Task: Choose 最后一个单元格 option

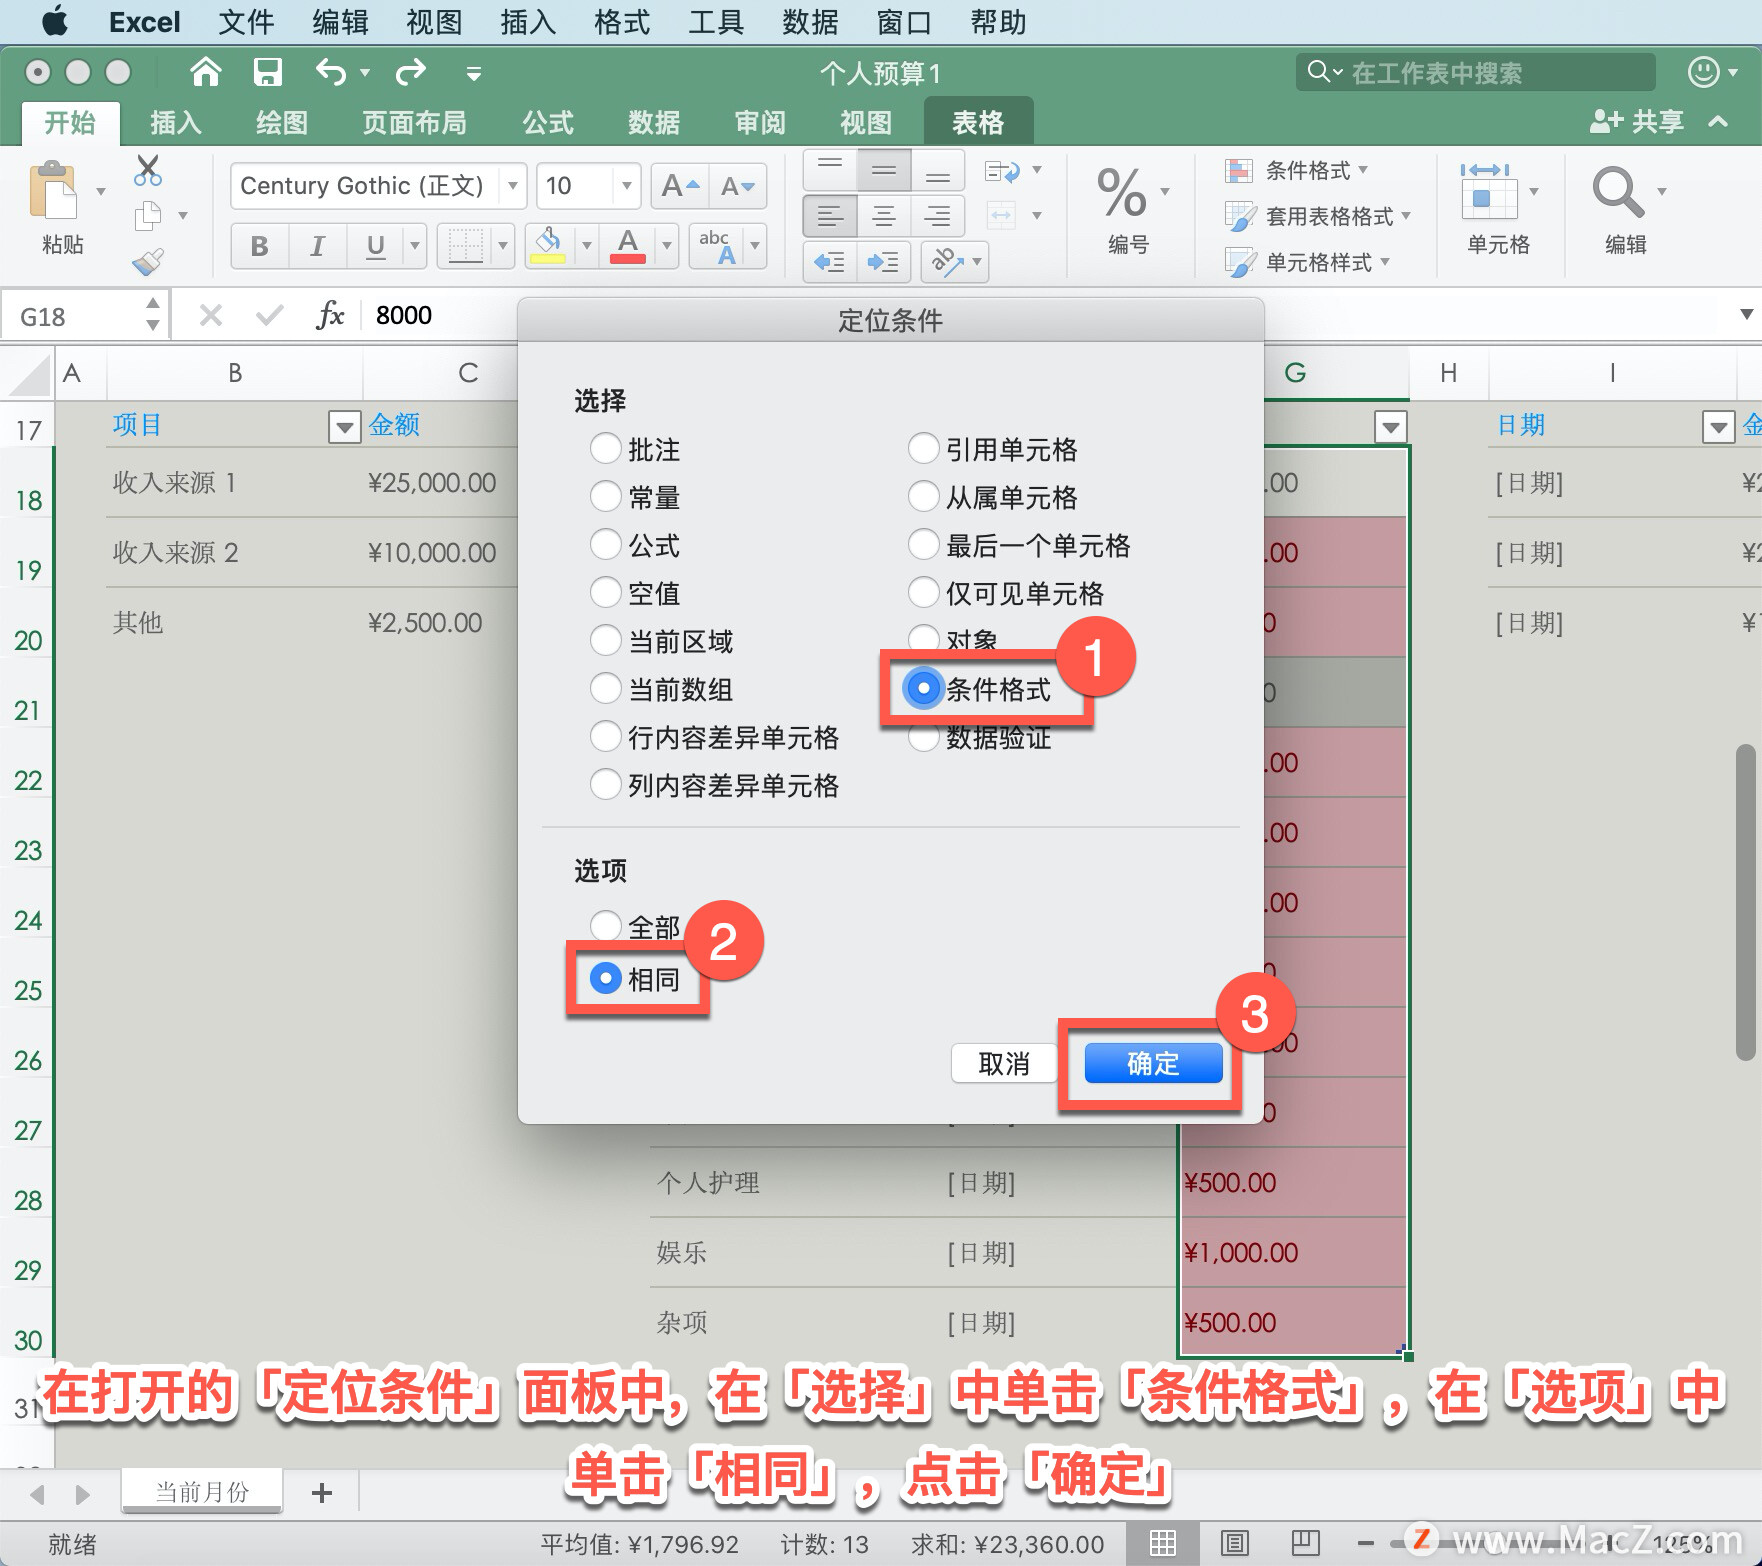Action: click(x=924, y=544)
